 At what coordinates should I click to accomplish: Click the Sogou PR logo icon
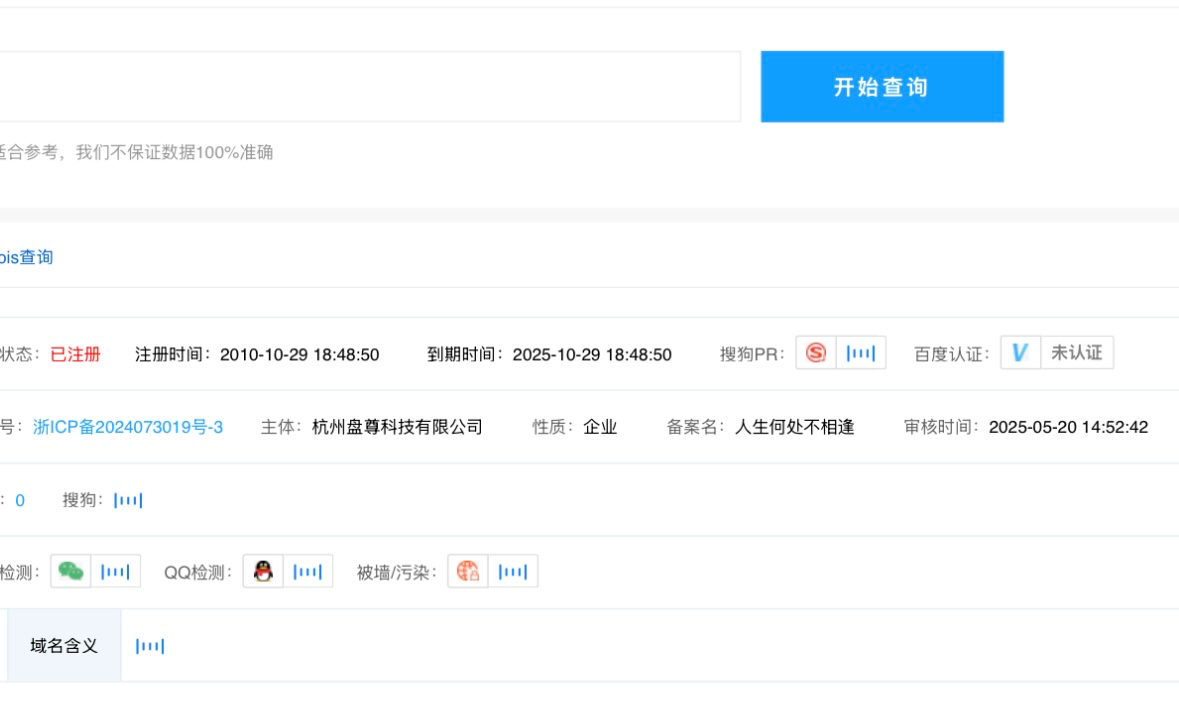tap(816, 353)
